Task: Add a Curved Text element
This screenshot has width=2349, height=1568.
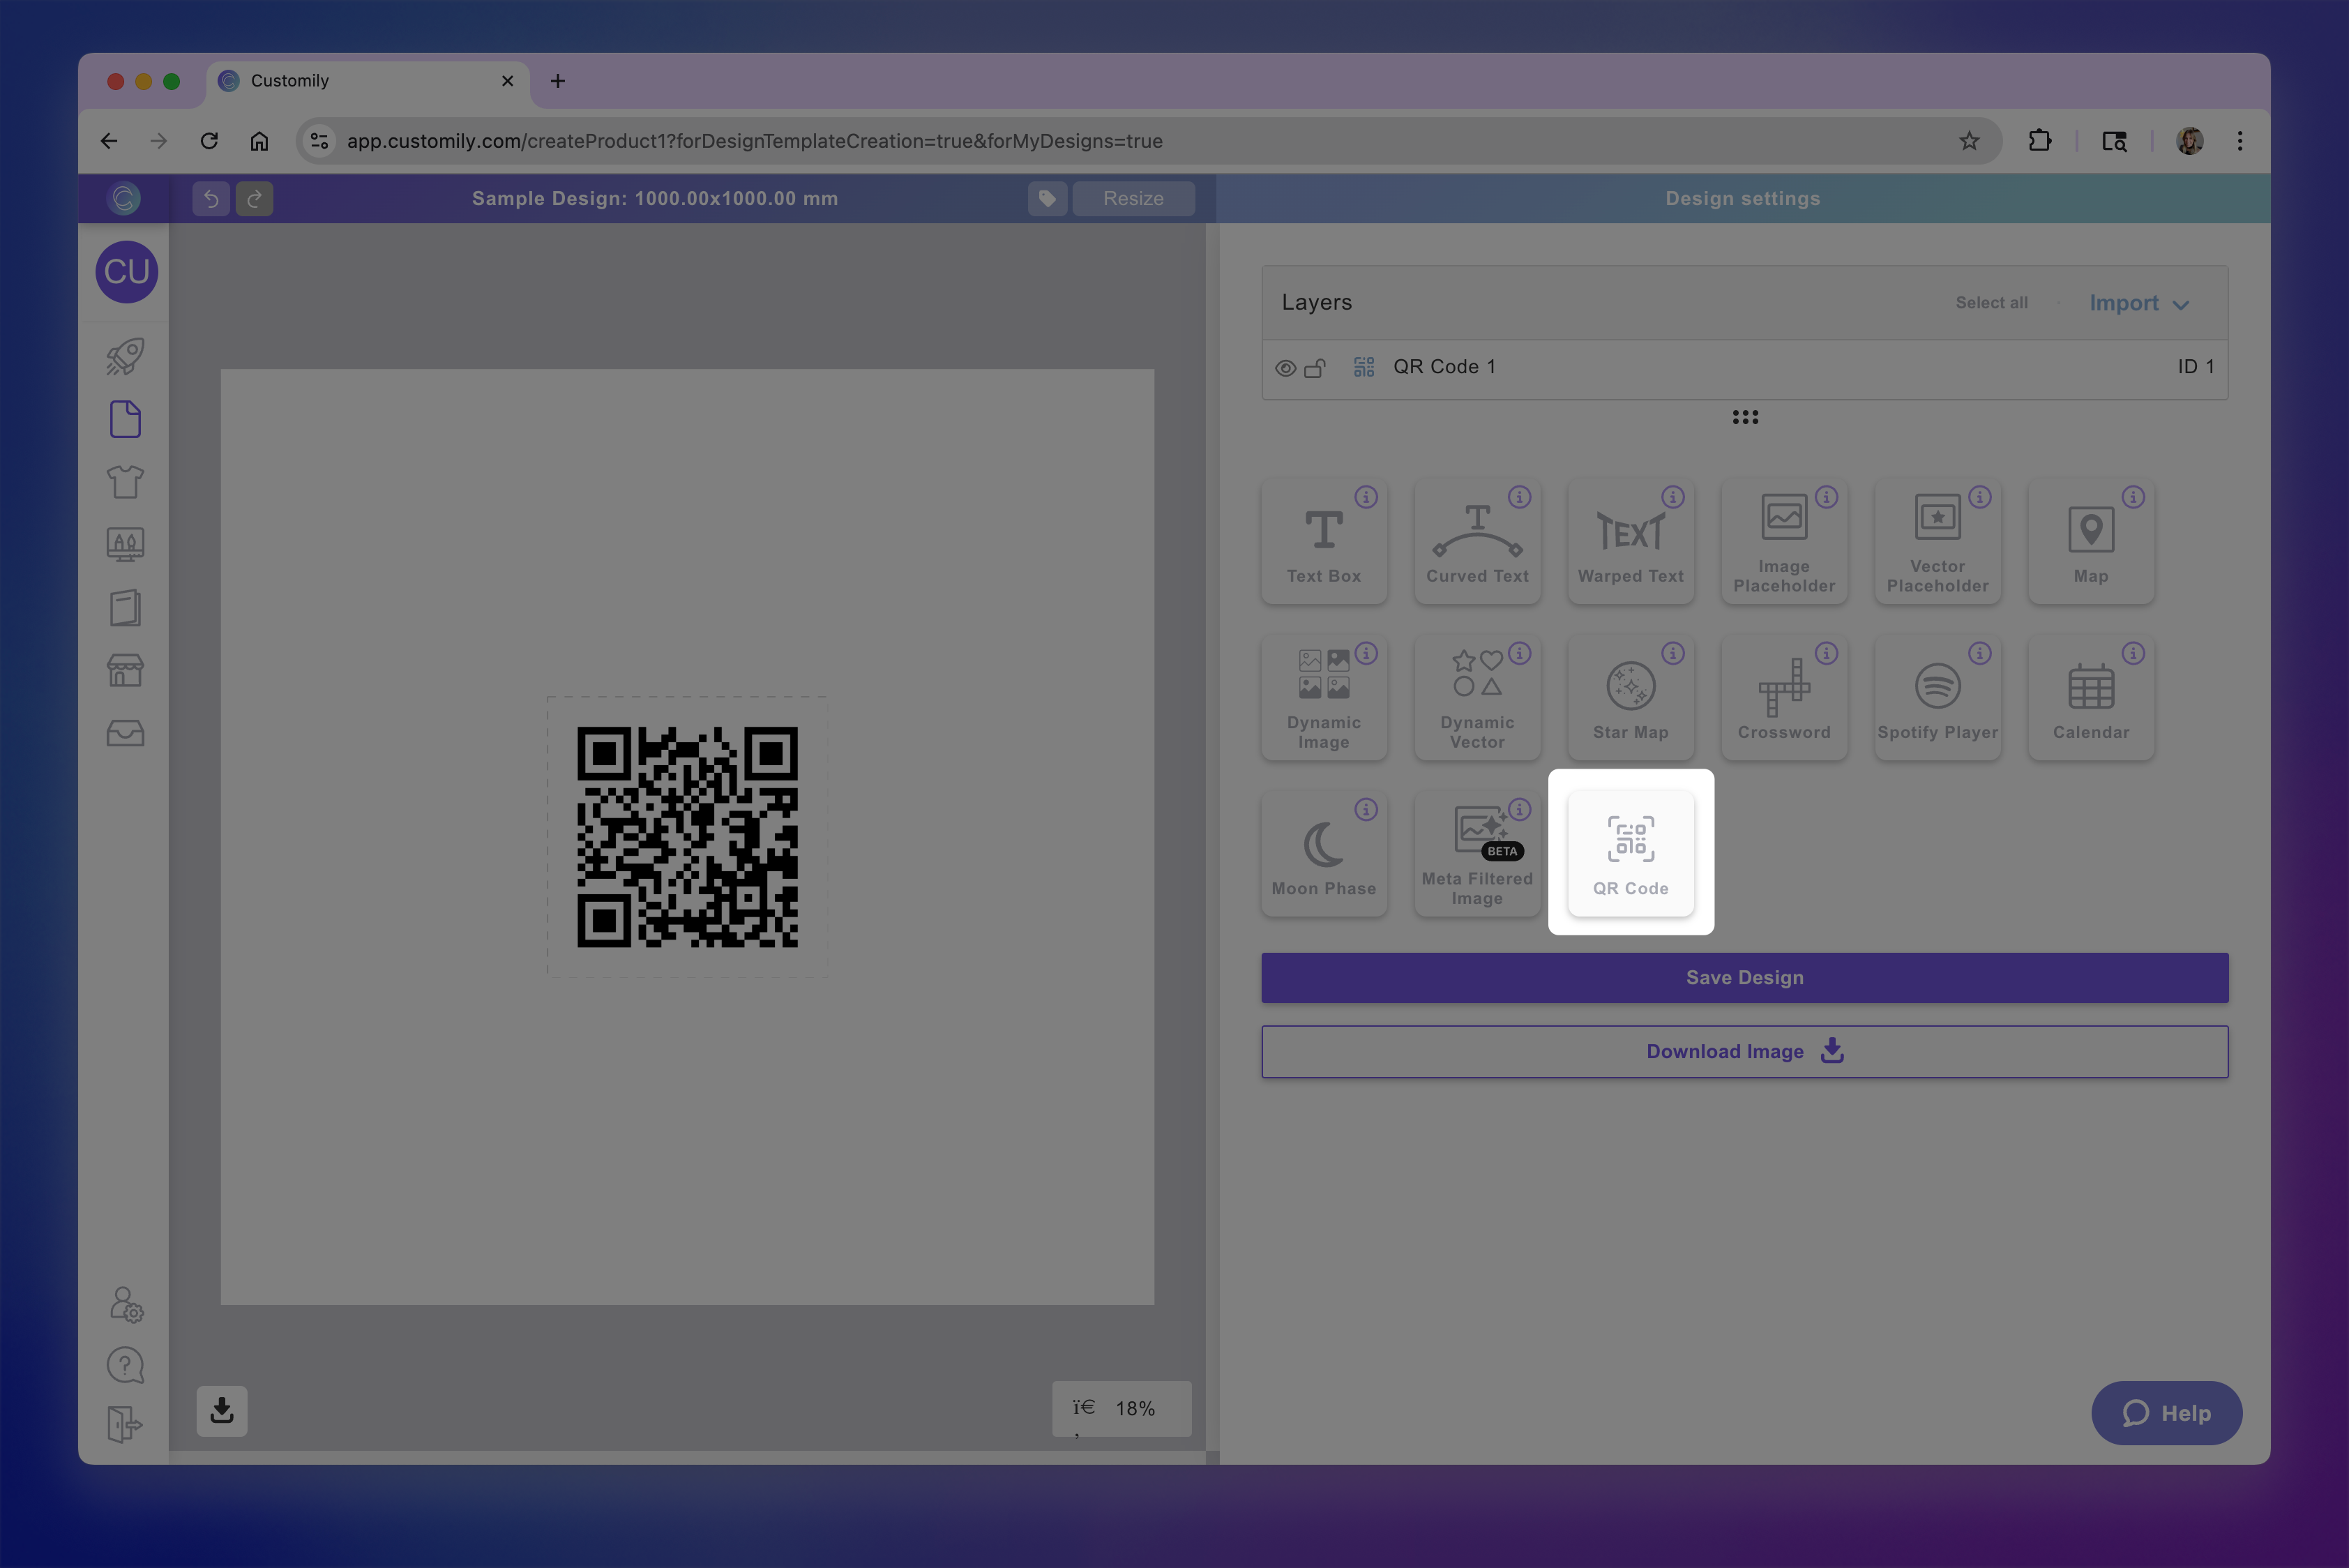Action: (x=1477, y=541)
